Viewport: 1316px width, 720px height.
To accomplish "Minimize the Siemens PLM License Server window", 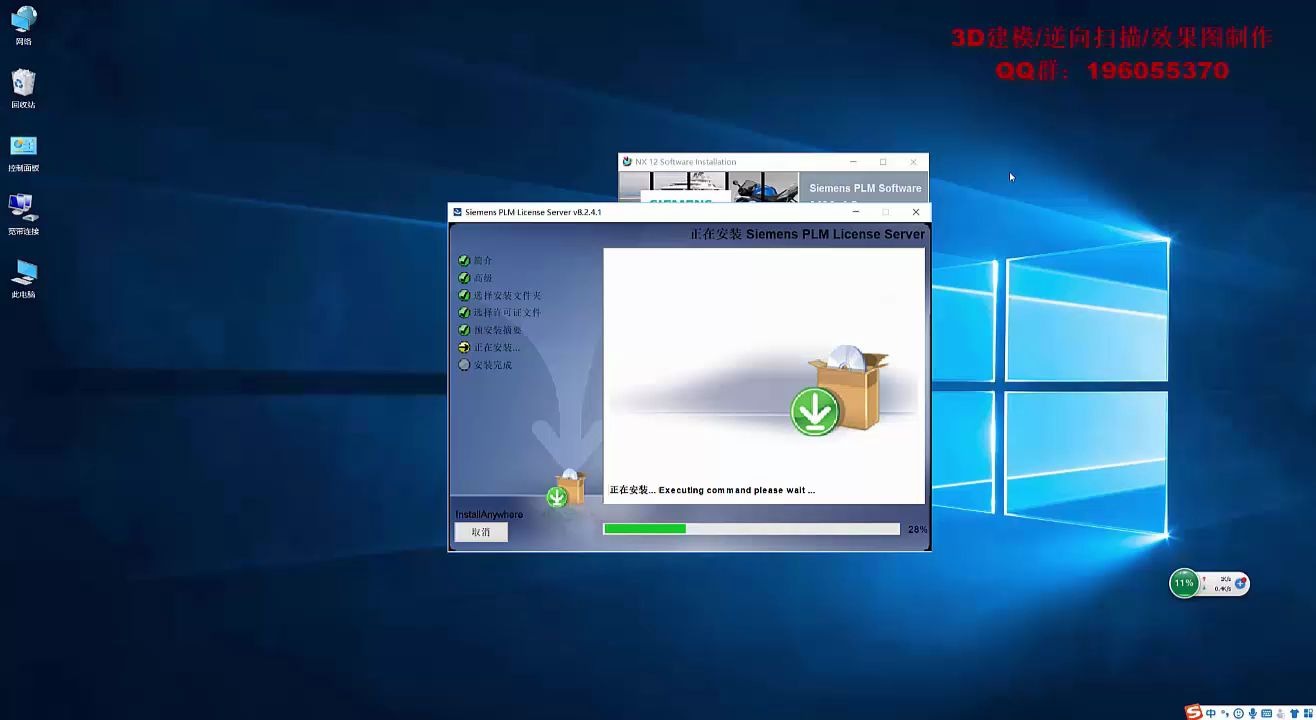I will pyautogui.click(x=855, y=212).
